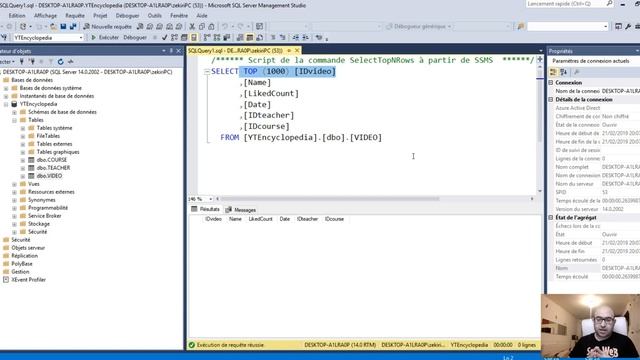Select the XEvent Profiler tree item

coord(28,280)
